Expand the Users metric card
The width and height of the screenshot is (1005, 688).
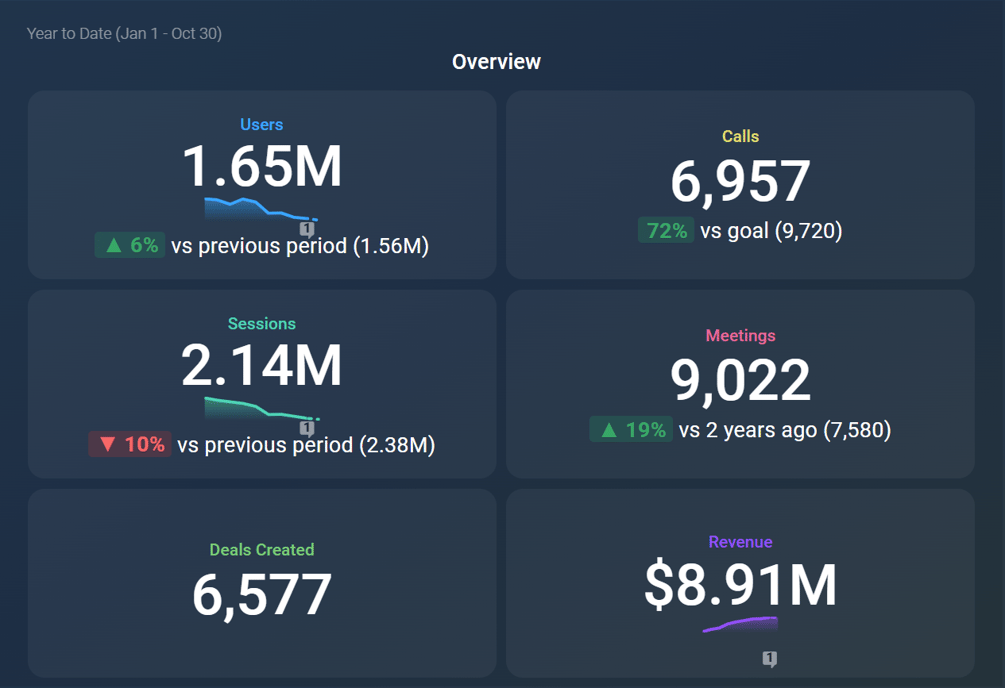pos(262,184)
